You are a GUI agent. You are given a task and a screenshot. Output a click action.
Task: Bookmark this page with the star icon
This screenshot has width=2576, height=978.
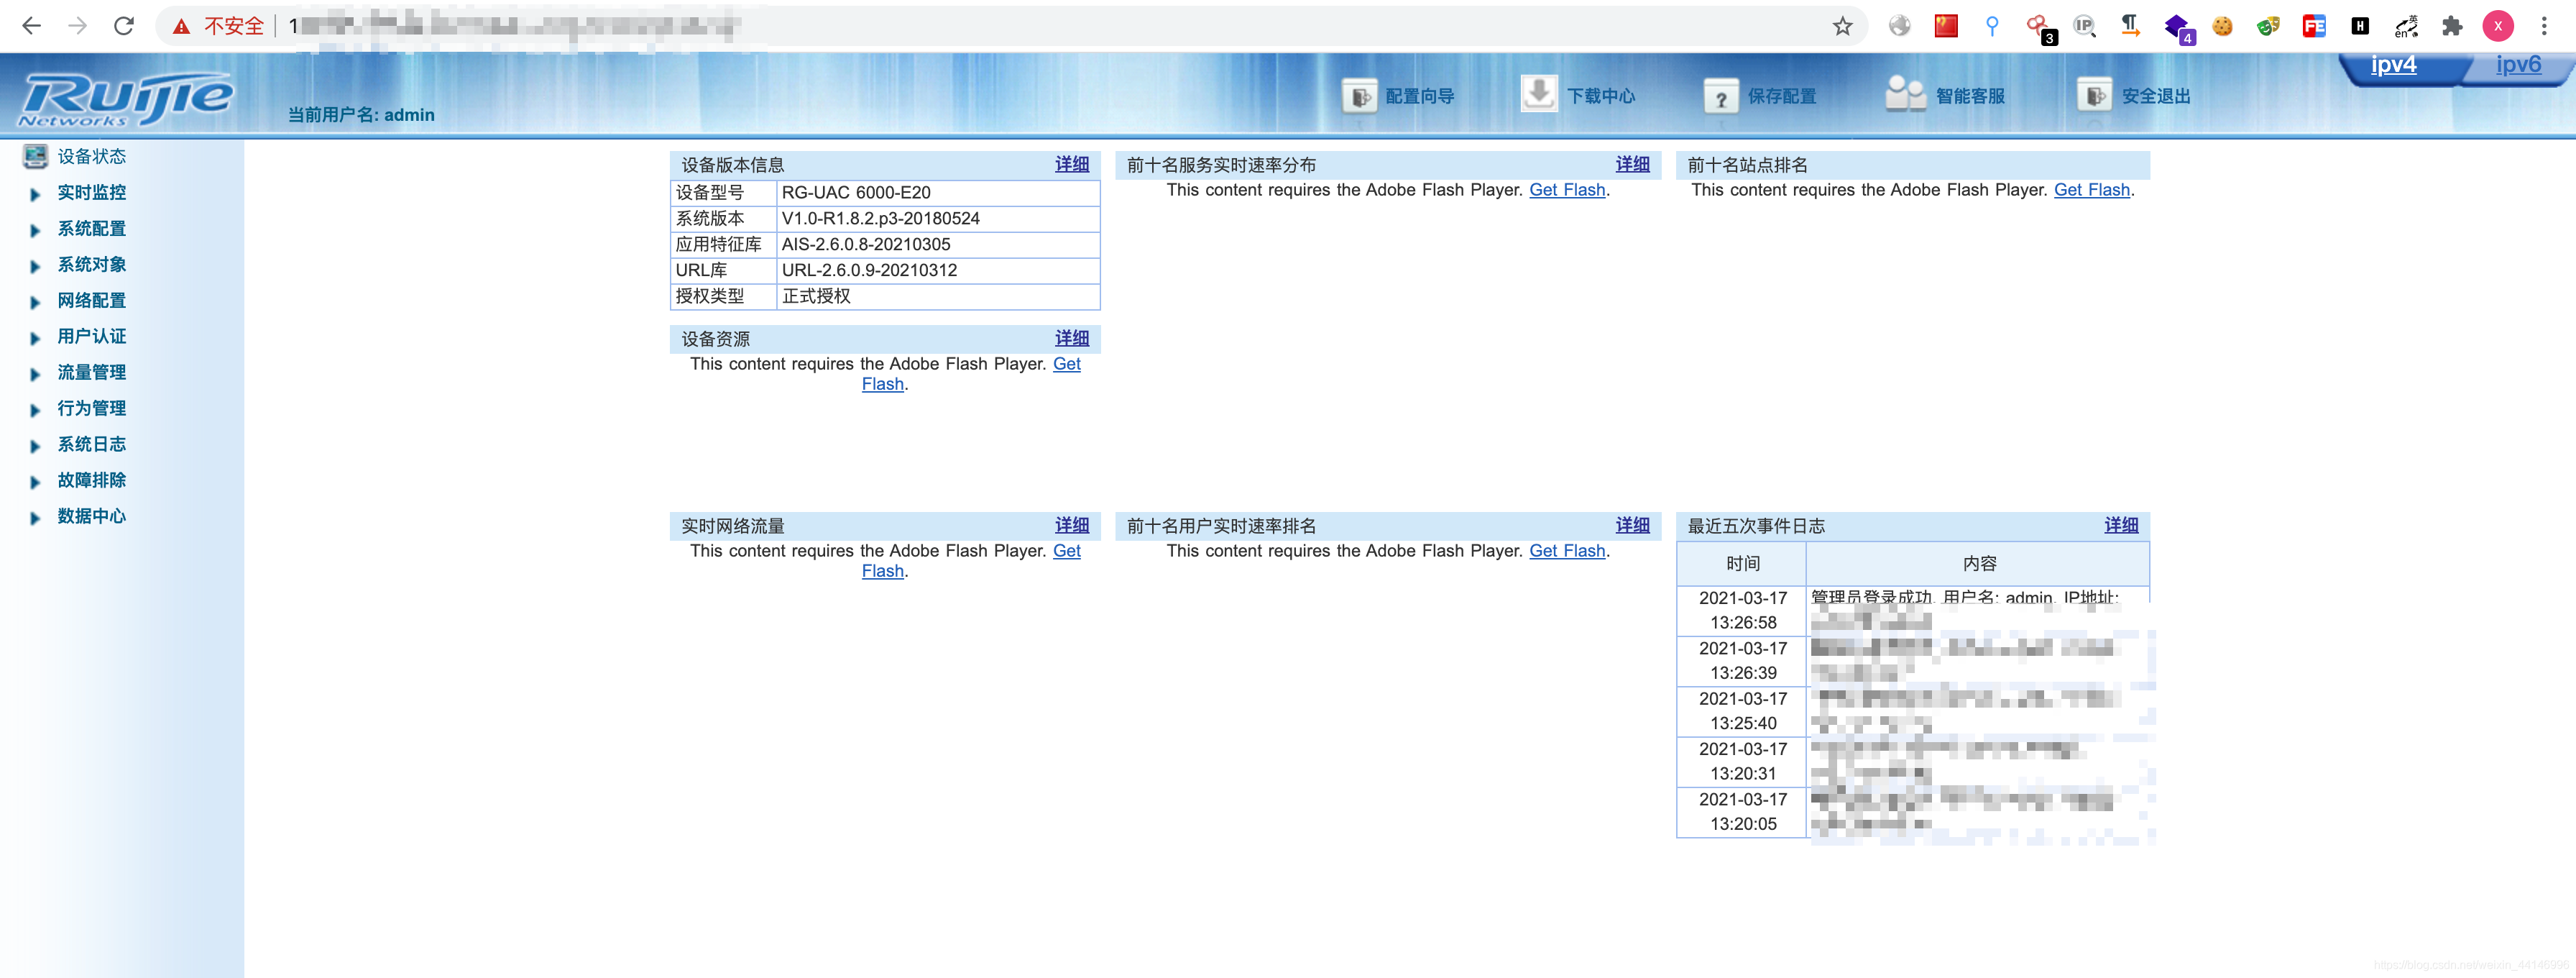pos(1842,27)
